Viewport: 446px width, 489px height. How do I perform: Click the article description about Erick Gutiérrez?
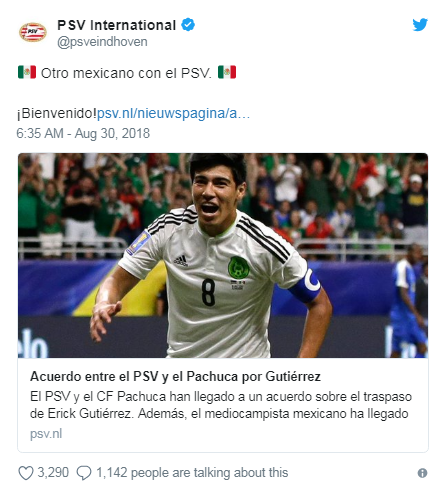(x=221, y=405)
